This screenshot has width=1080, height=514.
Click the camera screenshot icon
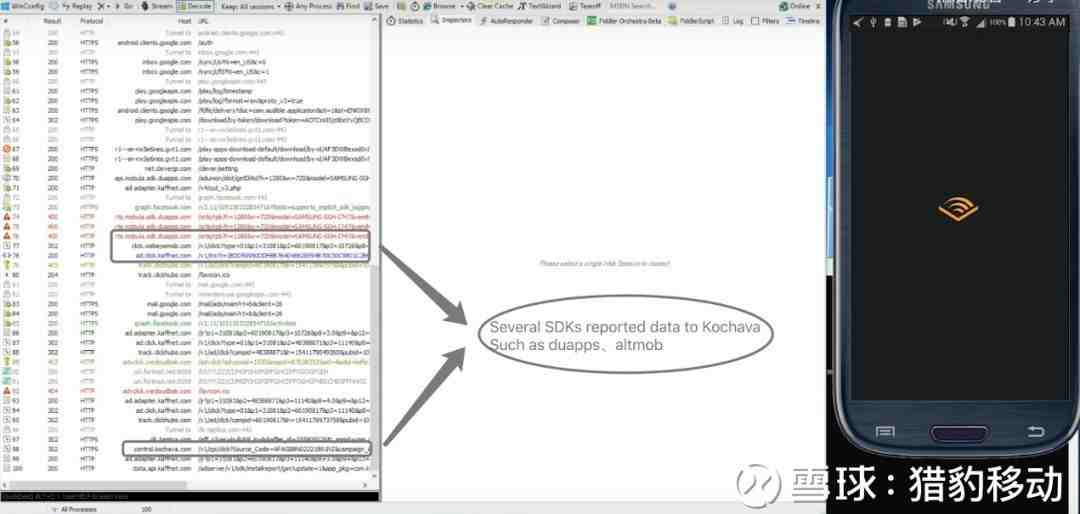coord(399,6)
